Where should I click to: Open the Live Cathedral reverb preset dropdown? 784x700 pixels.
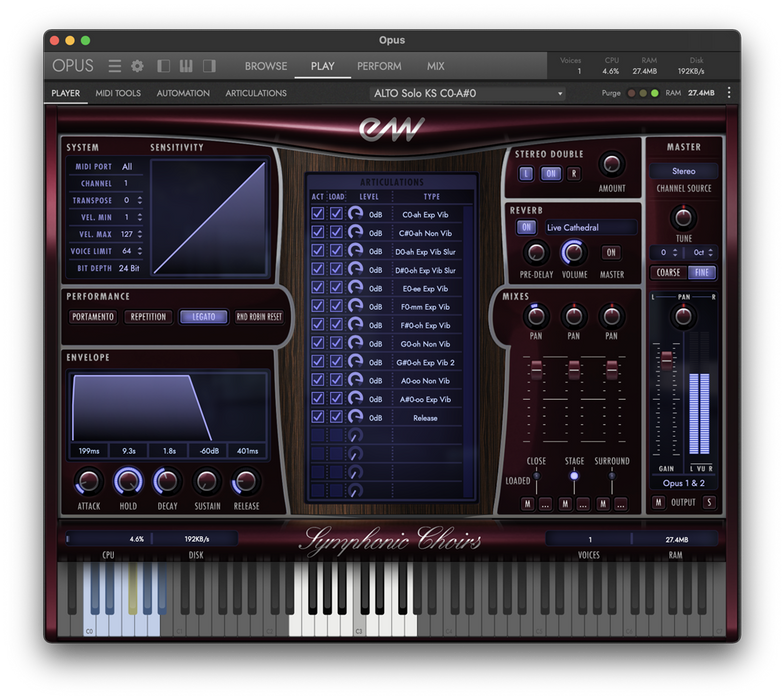click(x=588, y=227)
